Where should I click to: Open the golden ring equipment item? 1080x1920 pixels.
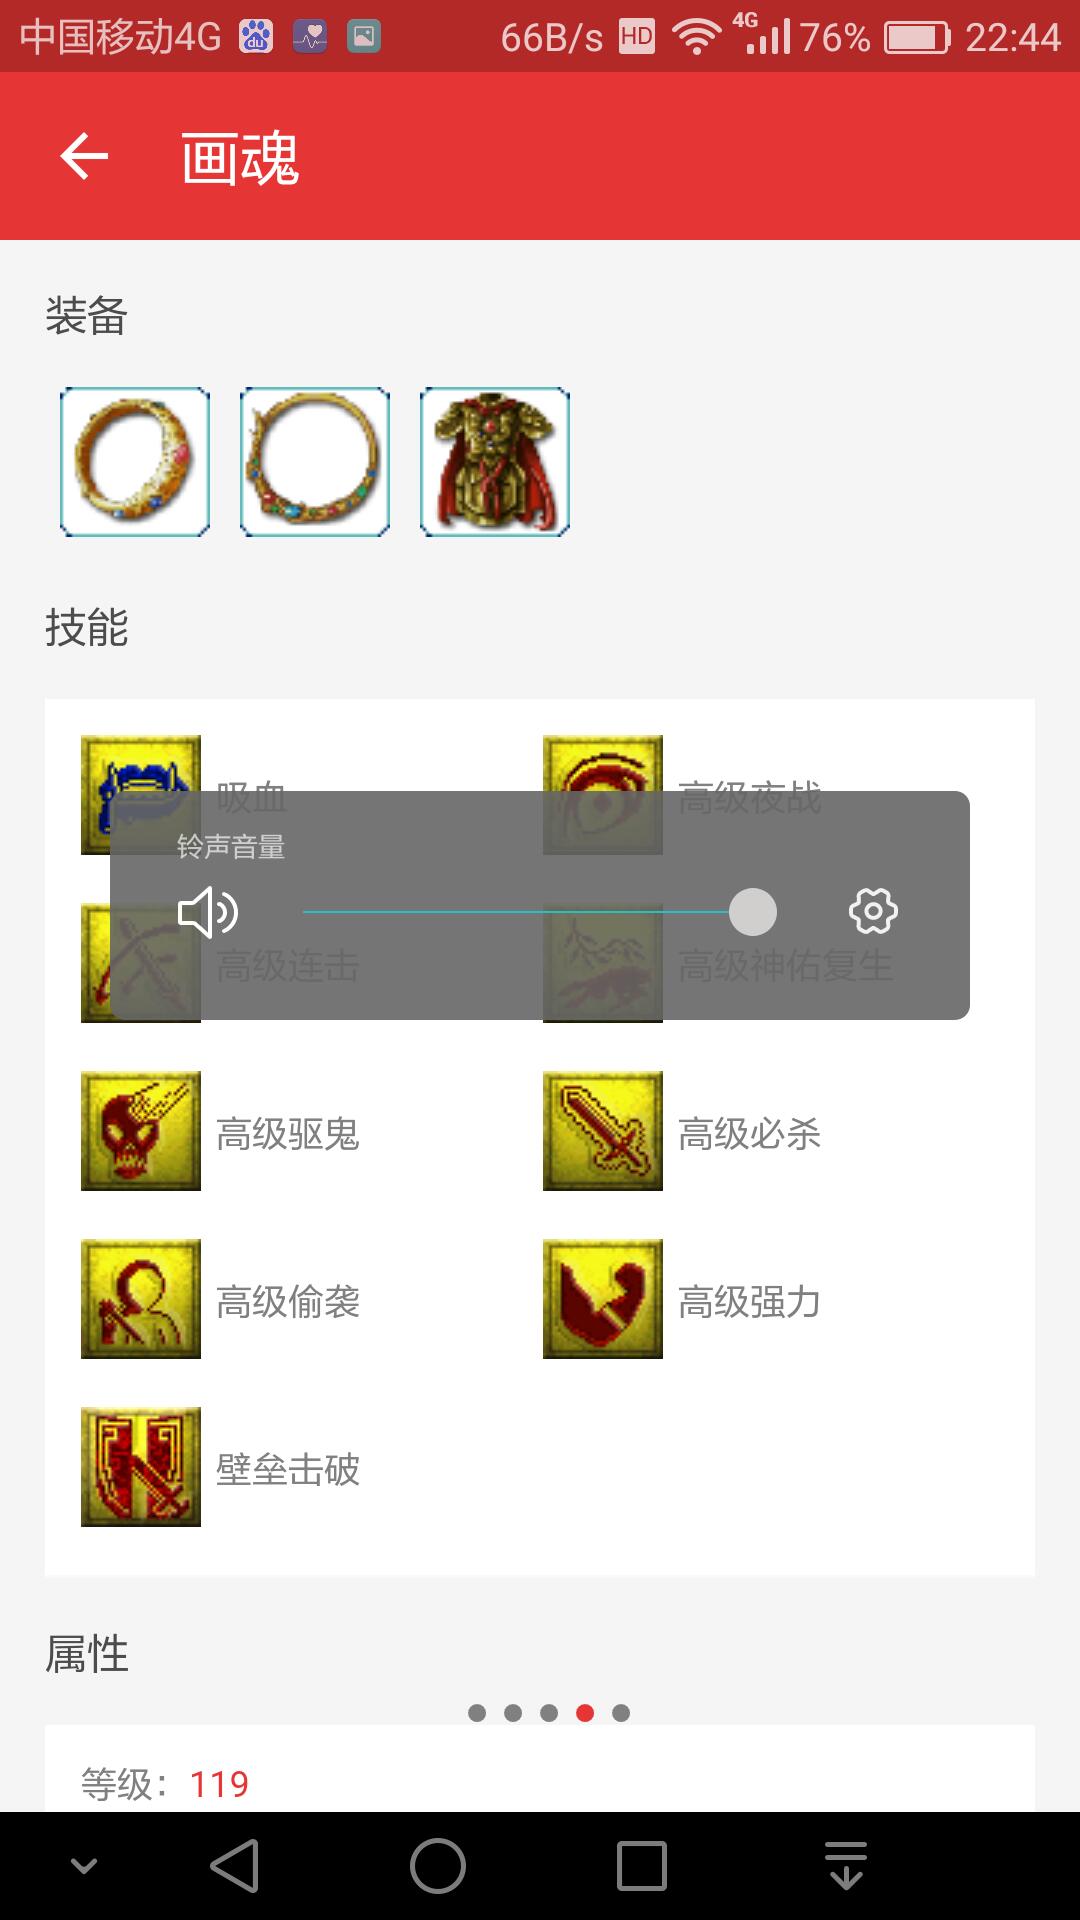[135, 462]
